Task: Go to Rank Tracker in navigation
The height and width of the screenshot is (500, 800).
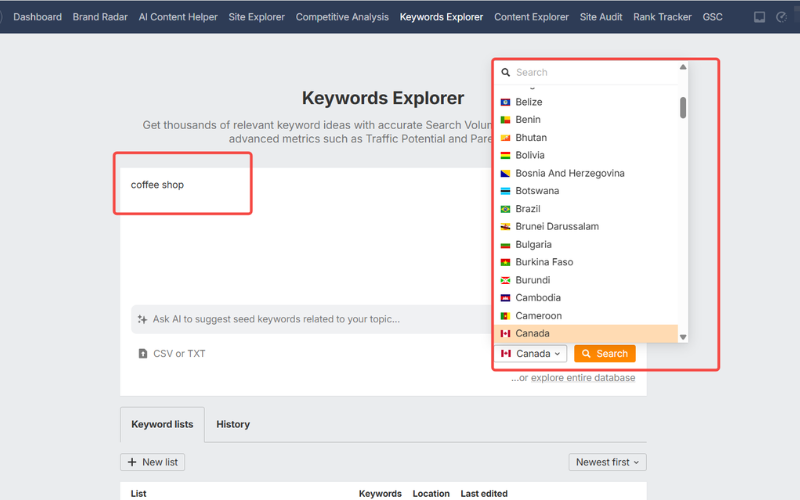Action: point(662,17)
